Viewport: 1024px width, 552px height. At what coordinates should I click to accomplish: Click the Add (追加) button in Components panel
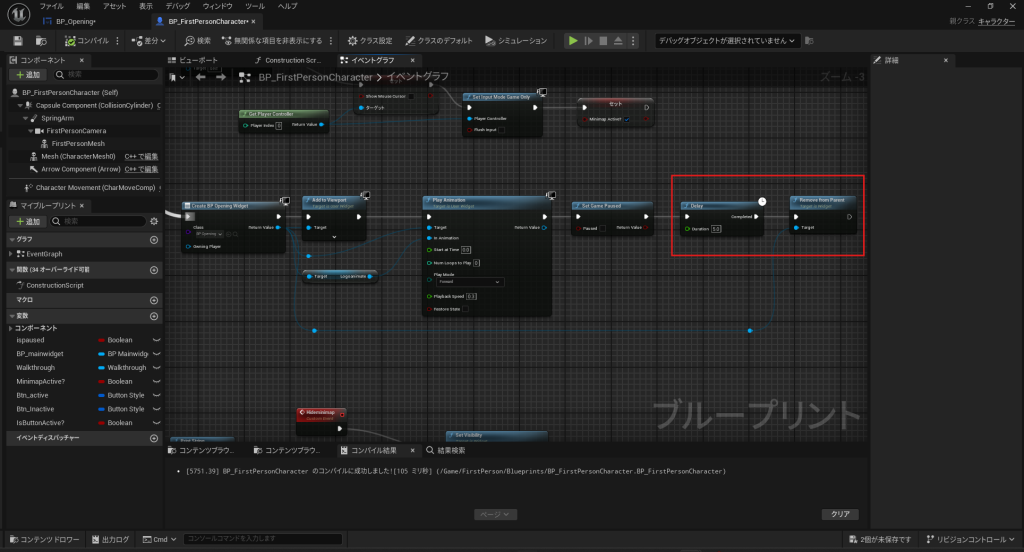tap(28, 75)
